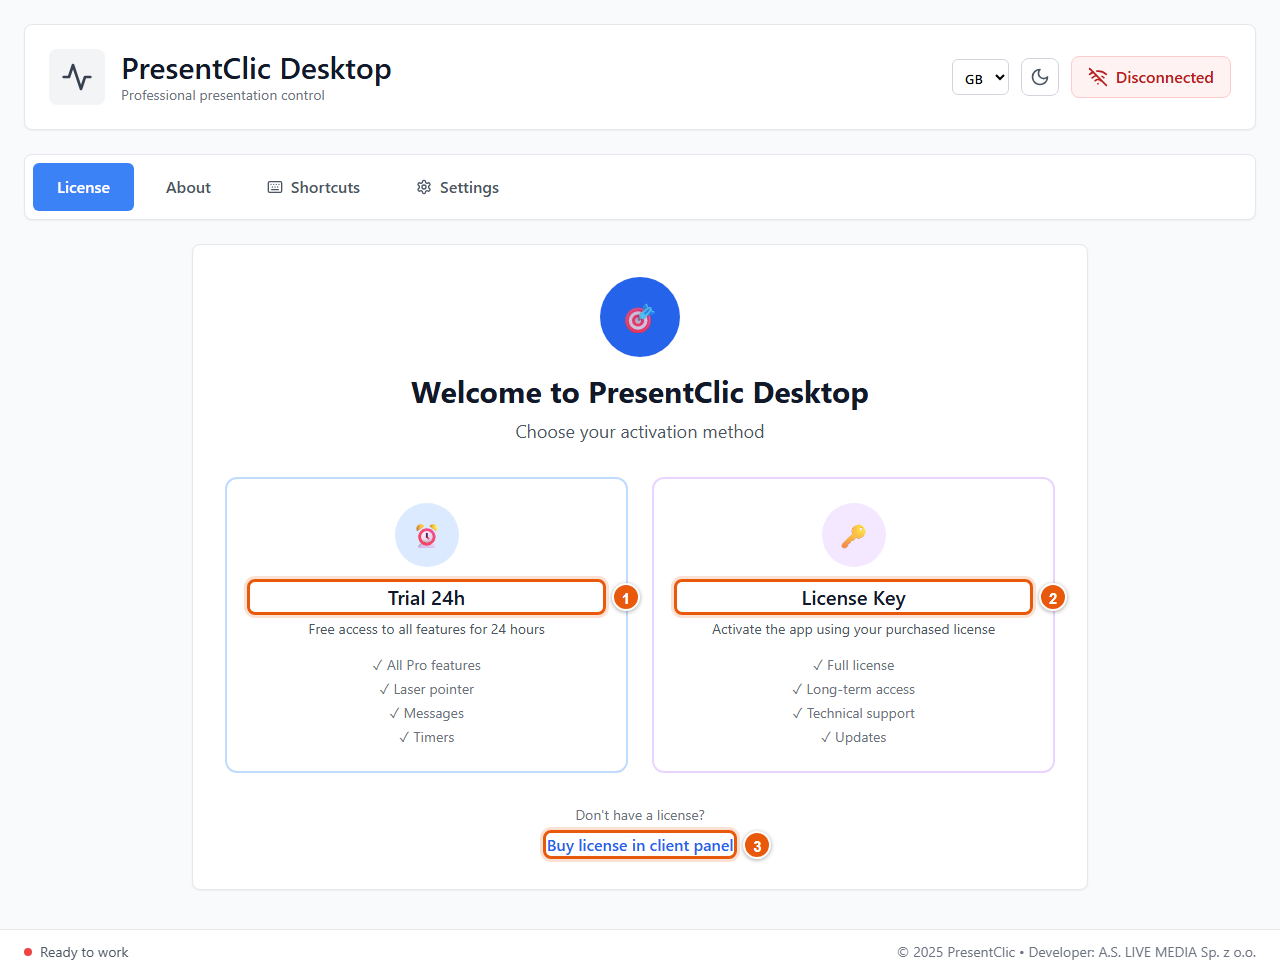Click the "Technical support" feature line
This screenshot has width=1280, height=974.
point(854,713)
